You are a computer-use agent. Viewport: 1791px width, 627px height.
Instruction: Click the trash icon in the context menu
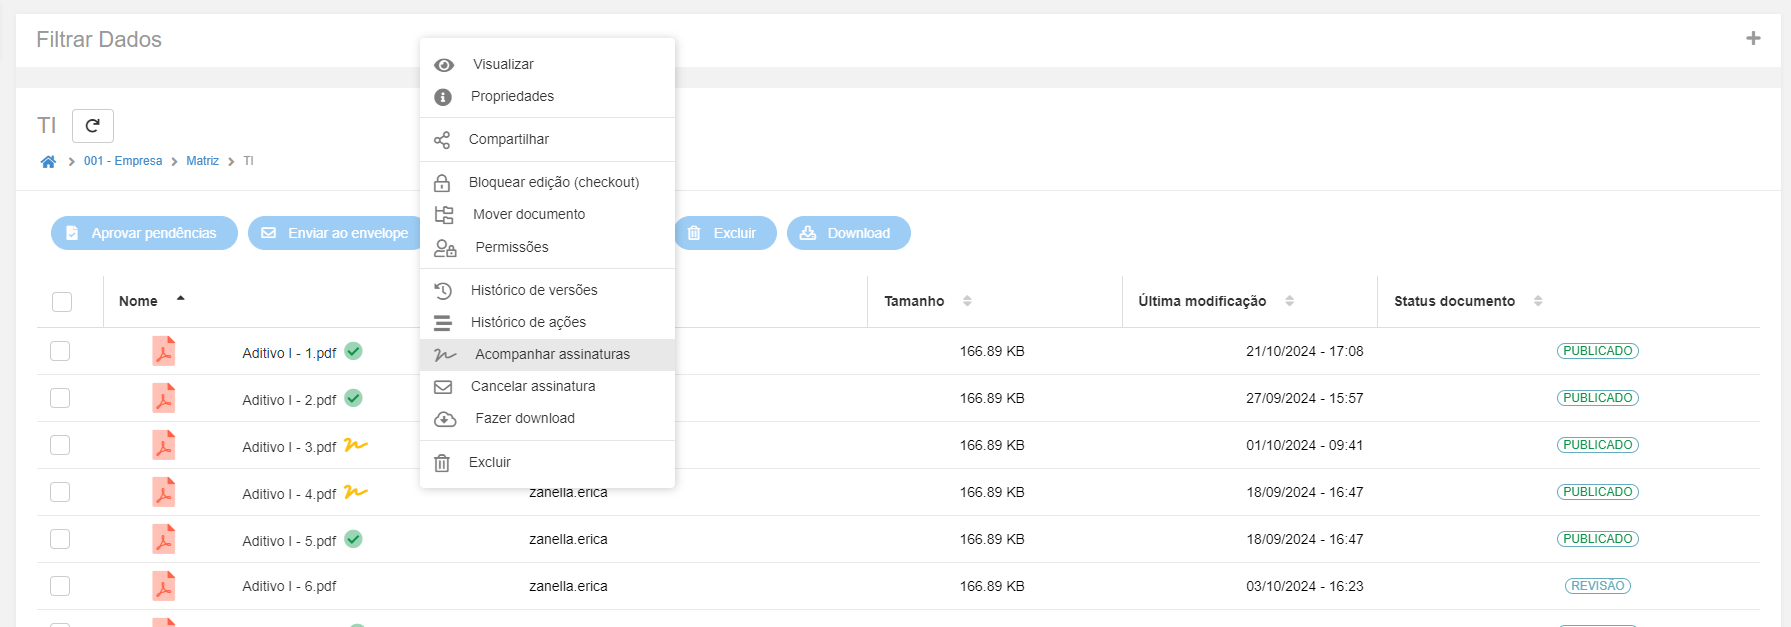tap(442, 463)
